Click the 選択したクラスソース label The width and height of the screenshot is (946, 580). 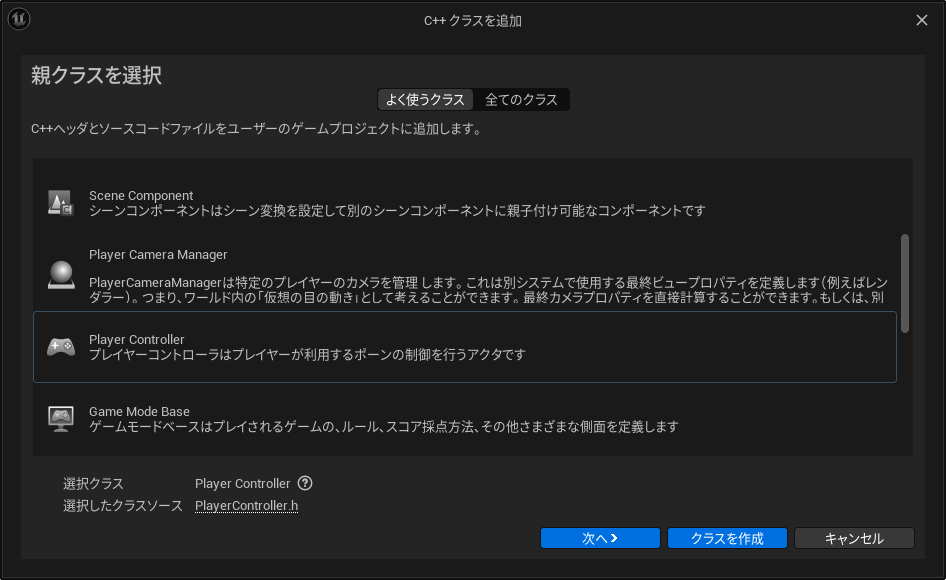point(123,506)
